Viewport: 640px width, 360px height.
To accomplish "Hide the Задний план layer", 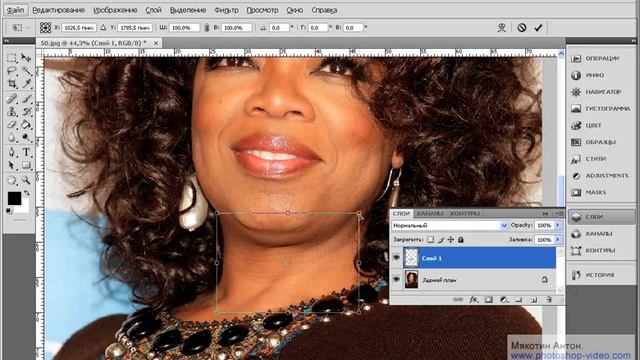I will click(x=396, y=280).
